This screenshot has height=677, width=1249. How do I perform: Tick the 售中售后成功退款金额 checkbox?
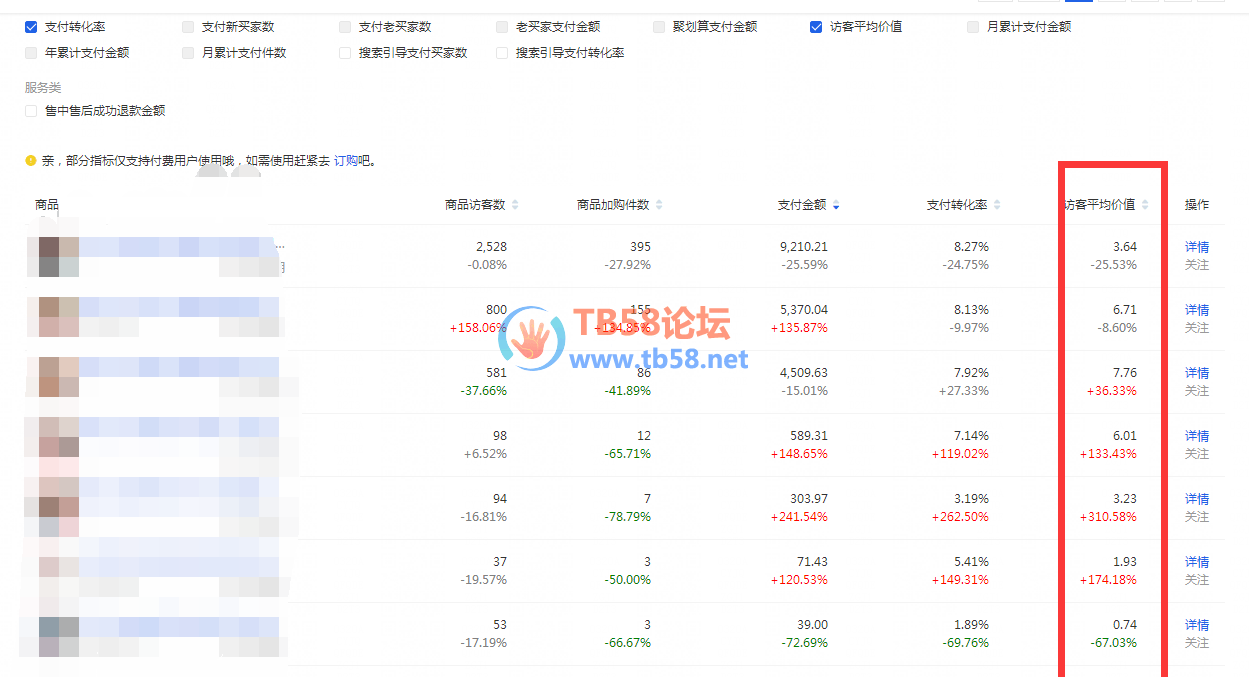tap(31, 111)
